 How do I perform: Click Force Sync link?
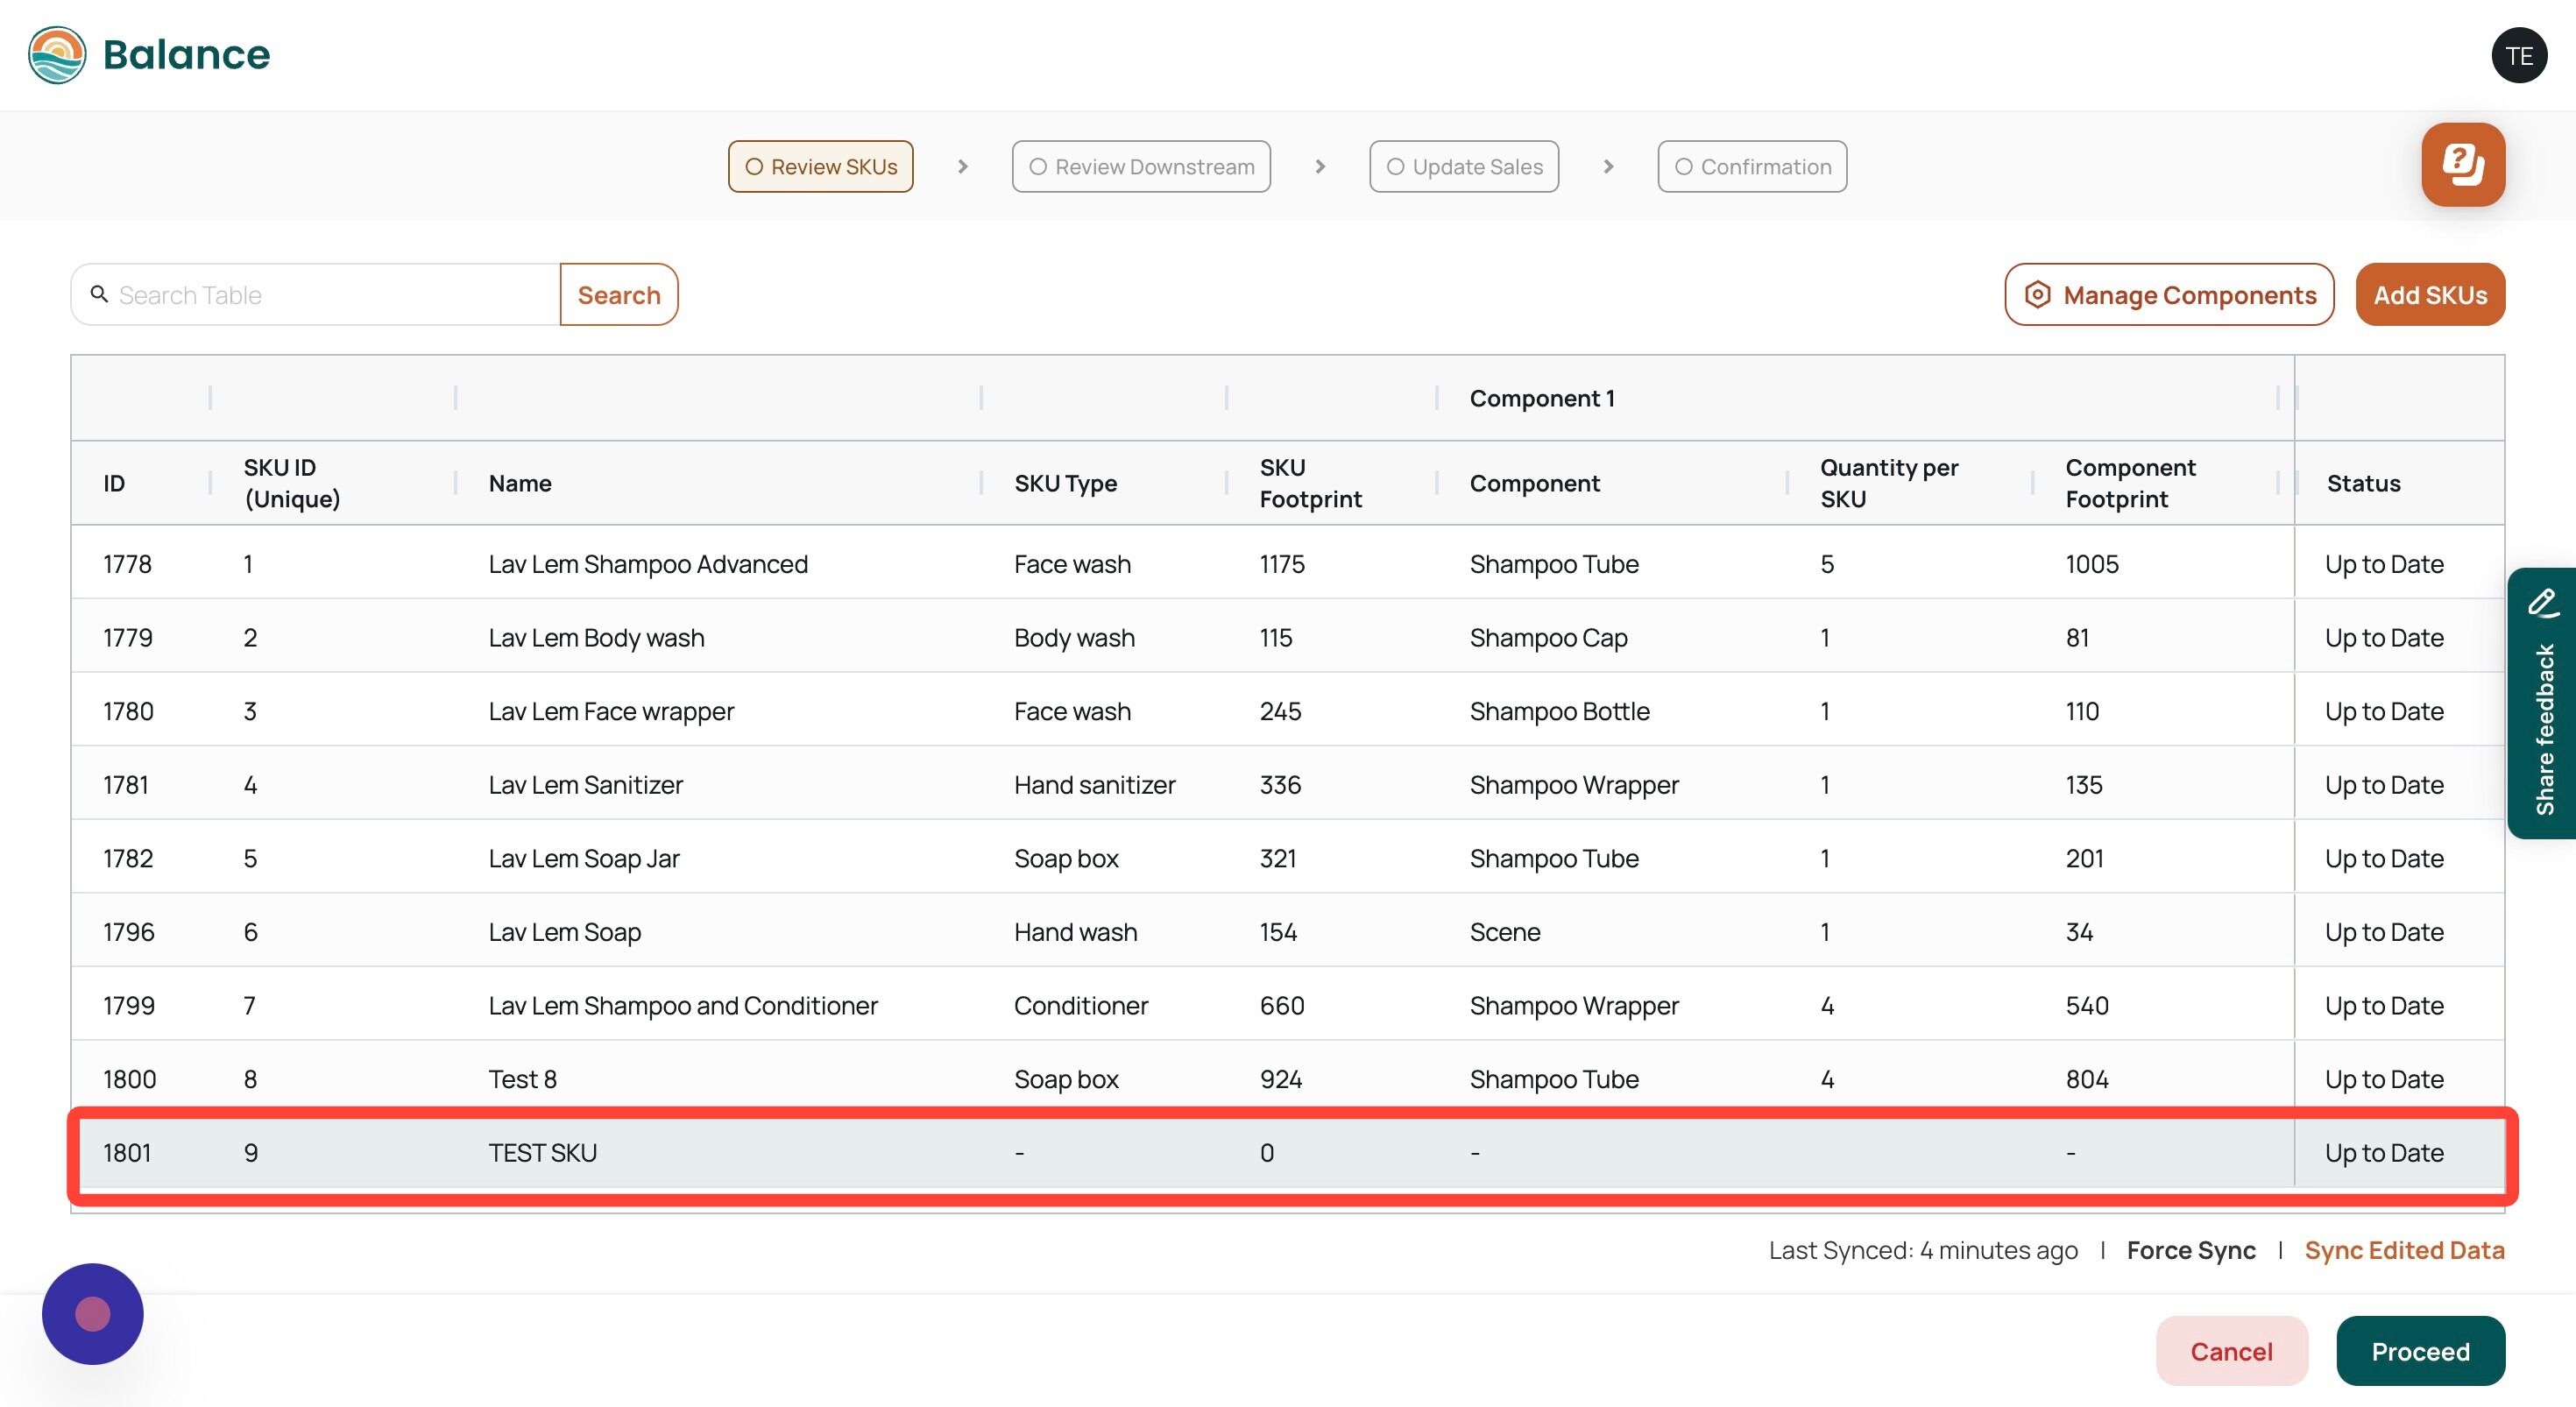click(2191, 1250)
